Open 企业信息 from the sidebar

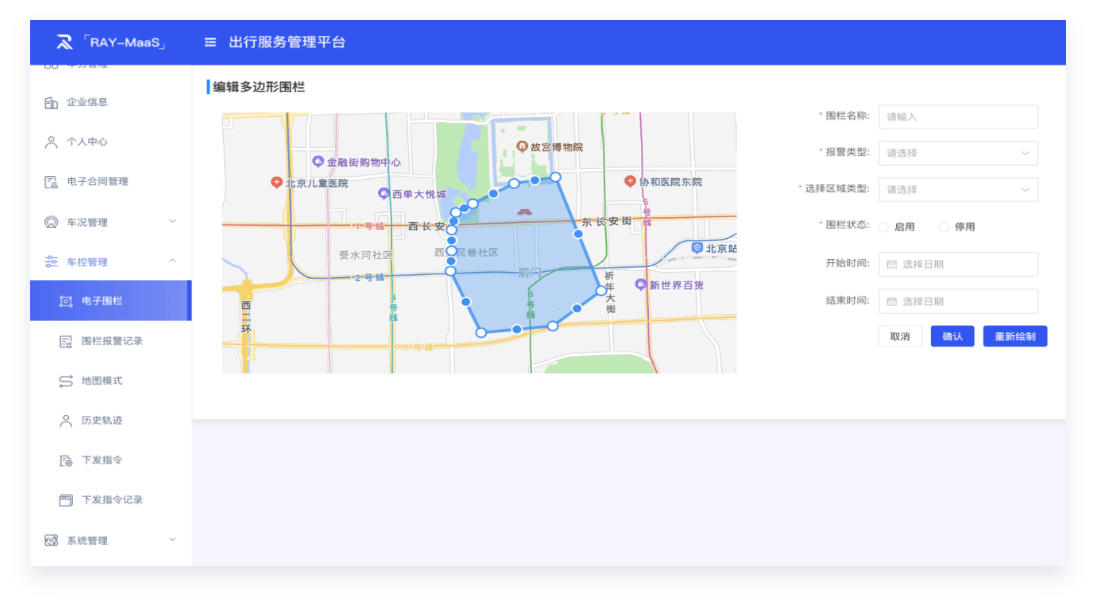(86, 102)
